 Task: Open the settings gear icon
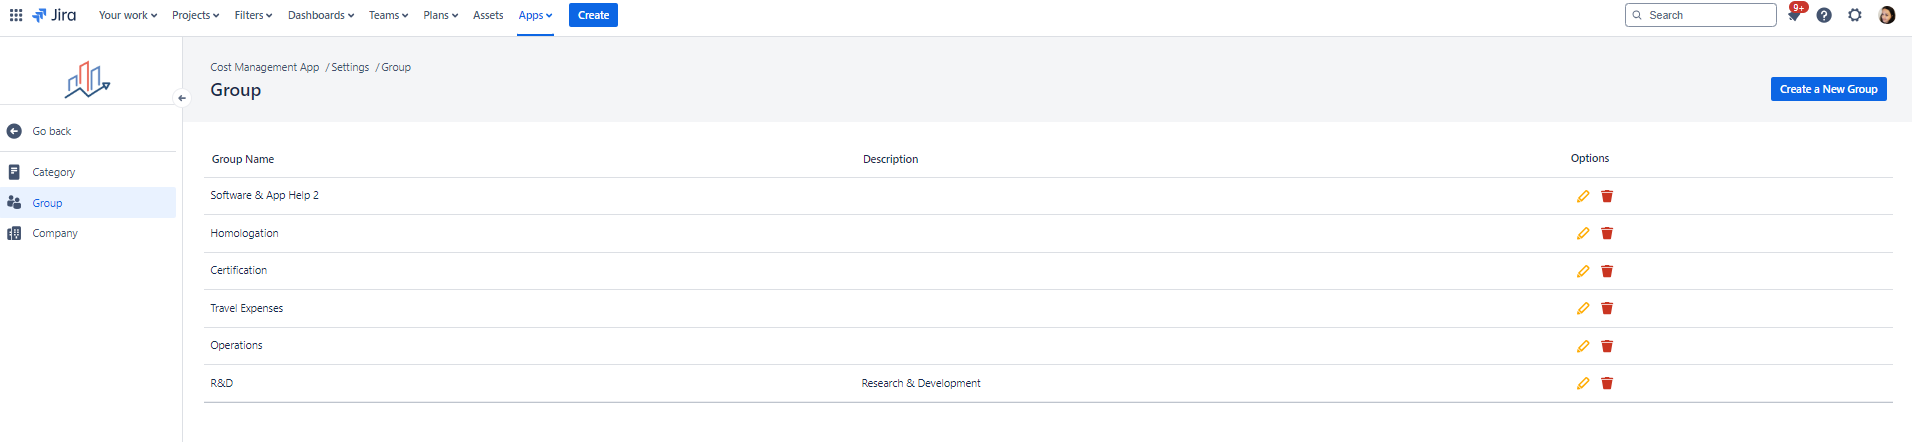coord(1855,15)
